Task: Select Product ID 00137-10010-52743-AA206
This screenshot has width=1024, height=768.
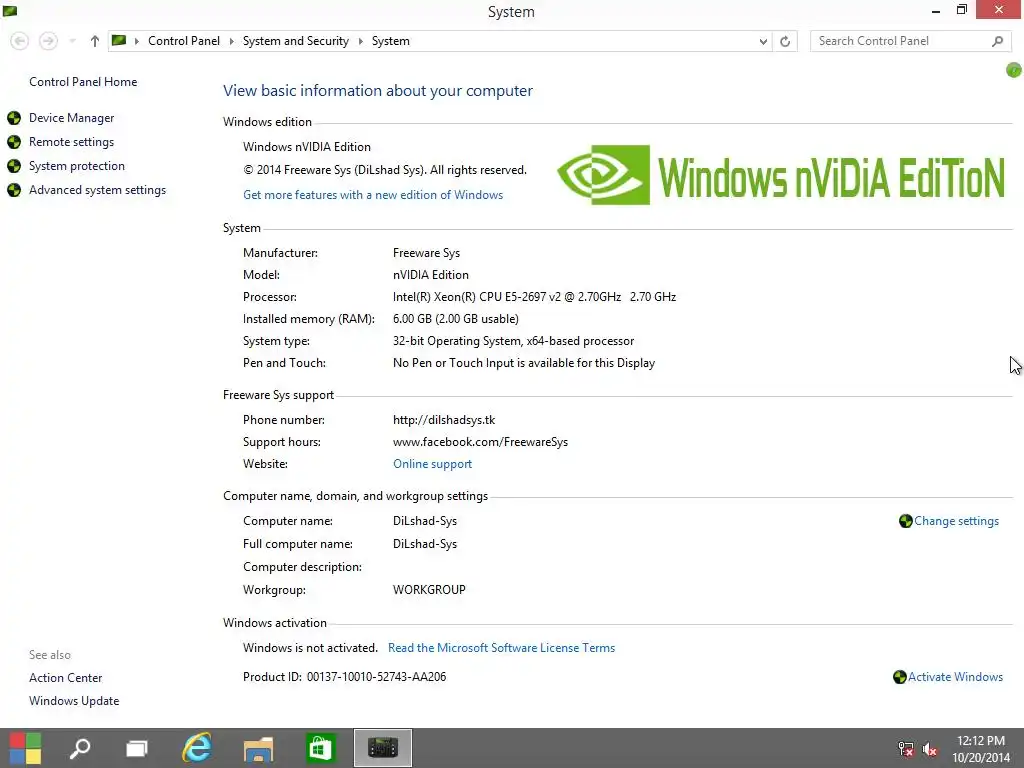Action: [376, 677]
